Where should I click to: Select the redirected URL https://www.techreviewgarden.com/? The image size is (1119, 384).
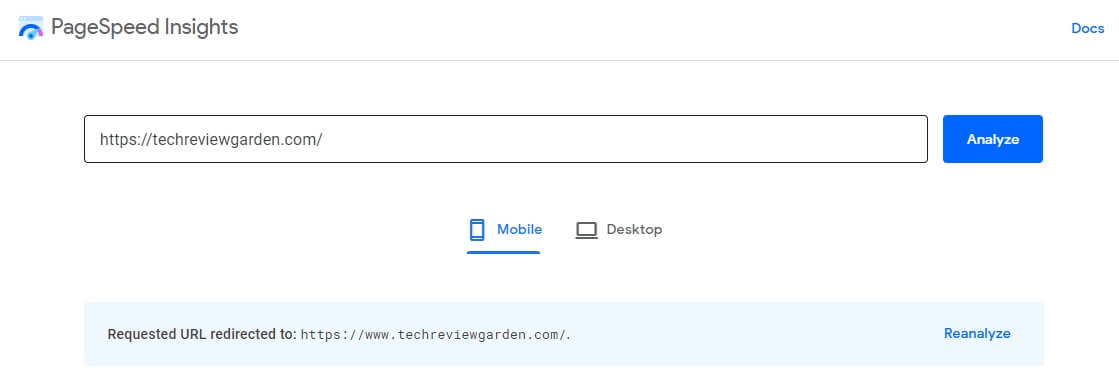[x=434, y=334]
